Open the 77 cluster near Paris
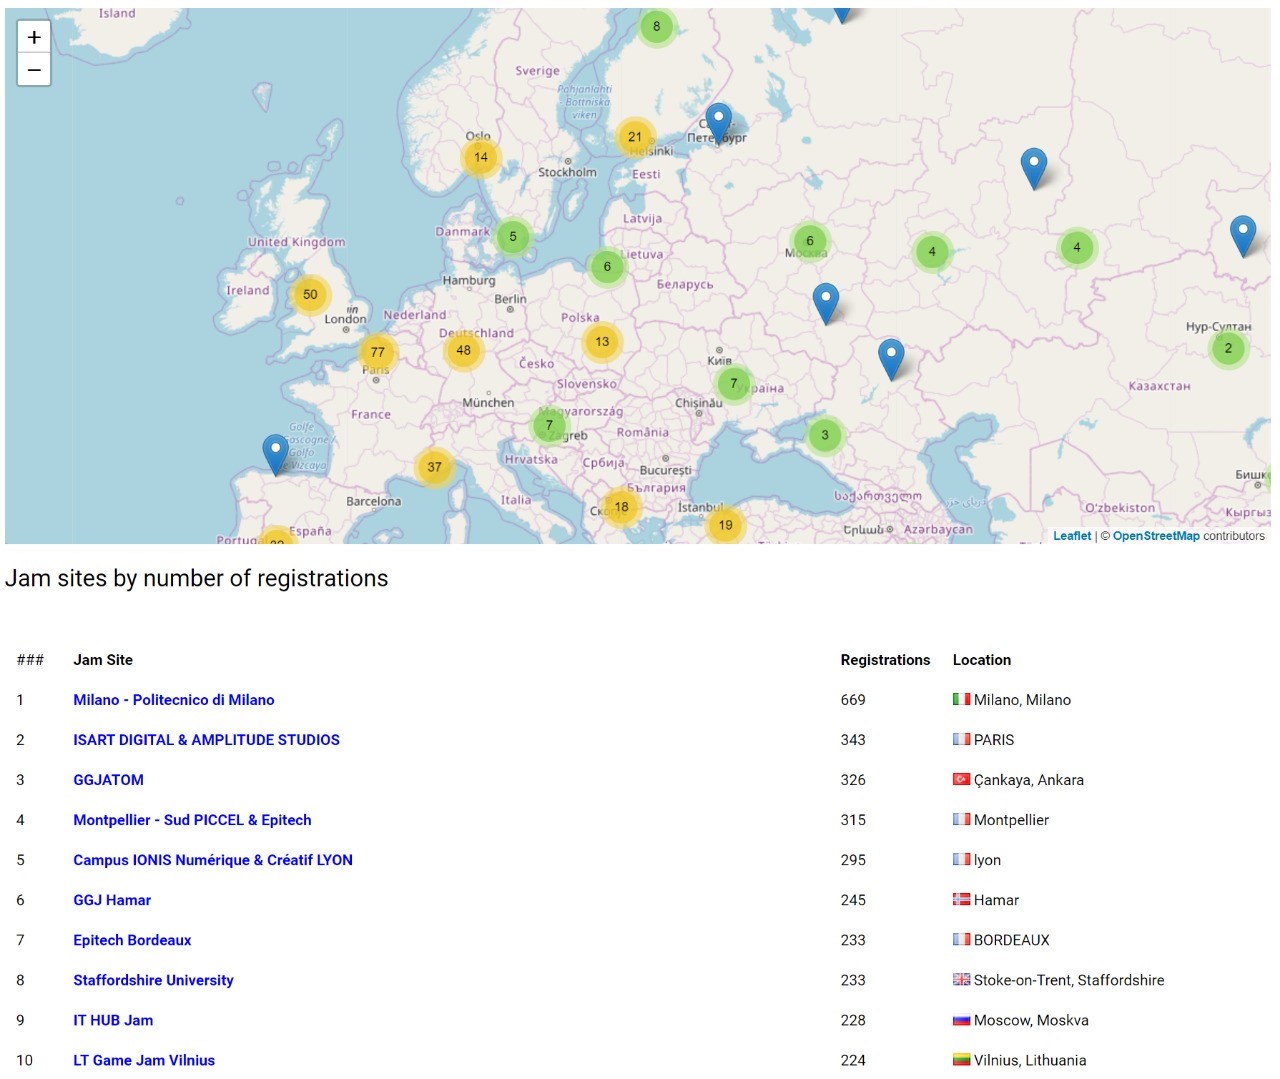This screenshot has height=1079, width=1280. tap(377, 352)
